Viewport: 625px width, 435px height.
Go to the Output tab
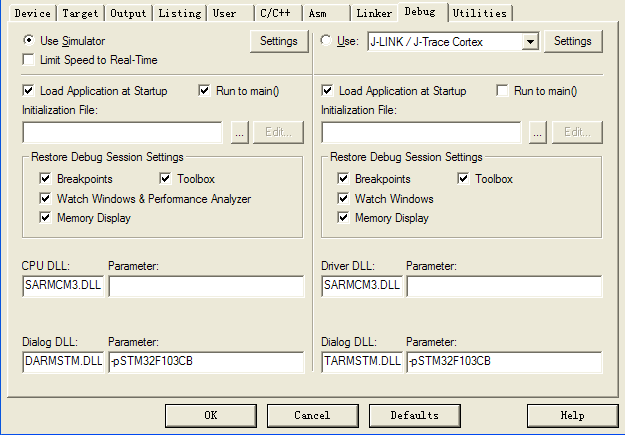[128, 14]
